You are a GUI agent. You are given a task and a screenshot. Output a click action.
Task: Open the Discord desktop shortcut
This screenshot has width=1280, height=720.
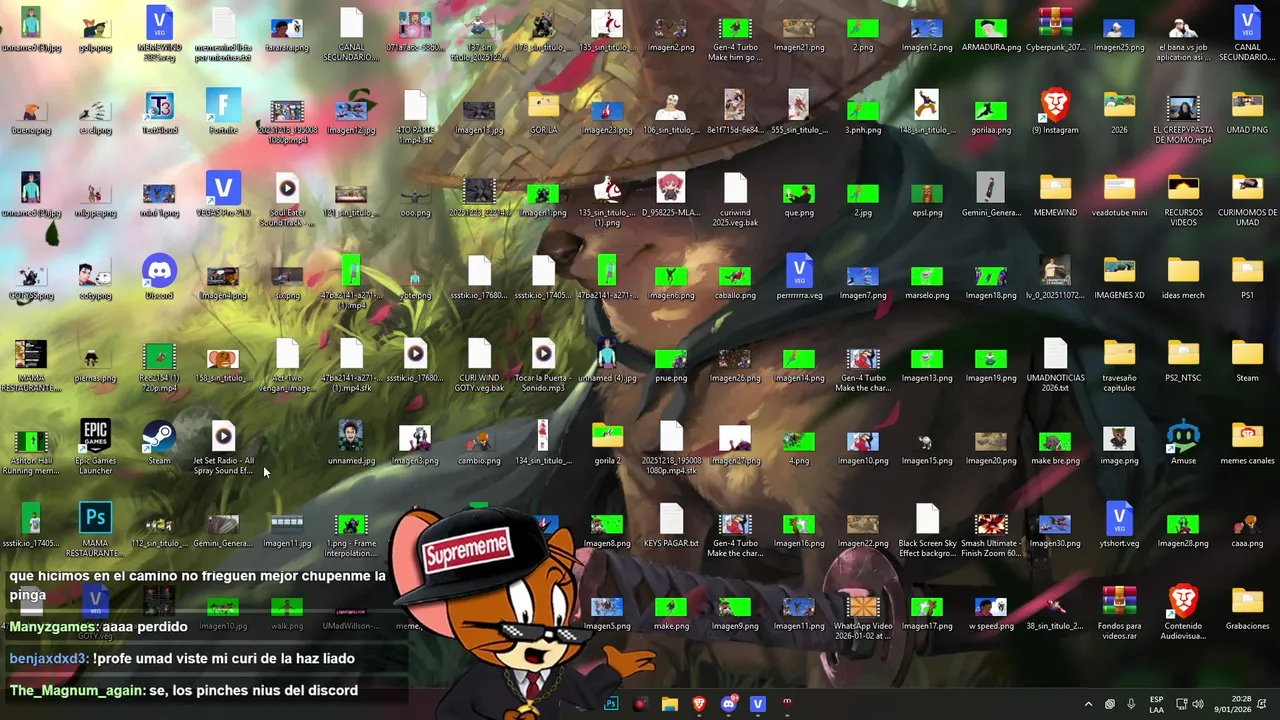[159, 278]
